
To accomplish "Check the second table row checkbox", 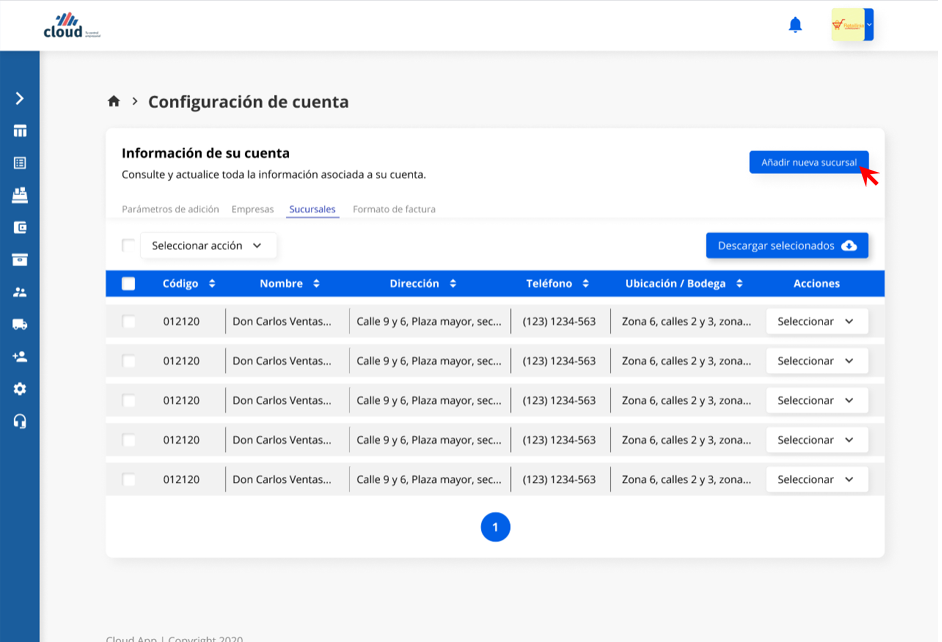I will point(129,361).
